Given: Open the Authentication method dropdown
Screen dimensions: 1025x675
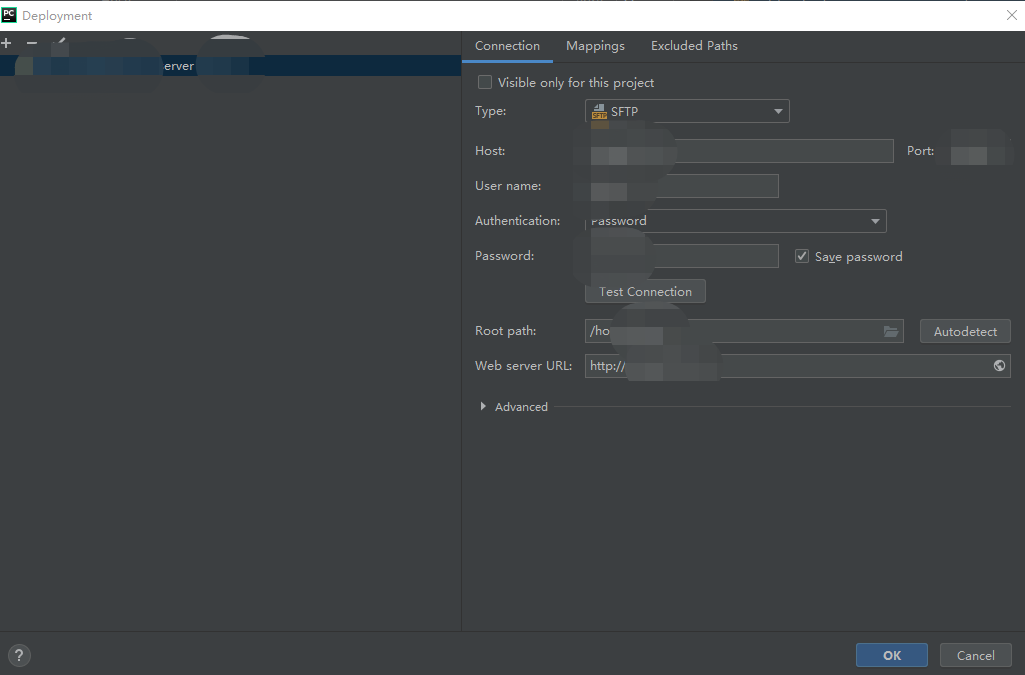Looking at the screenshot, I should pyautogui.click(x=735, y=221).
